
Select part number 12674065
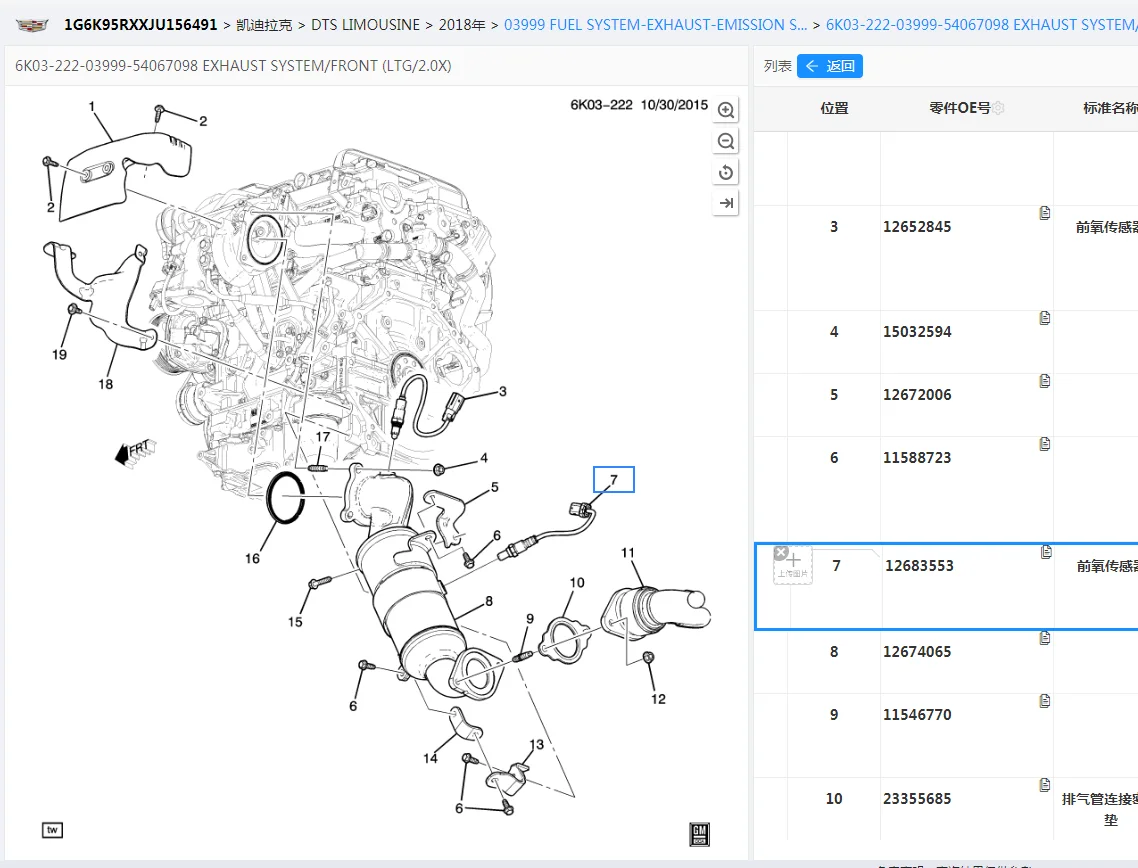tap(917, 652)
